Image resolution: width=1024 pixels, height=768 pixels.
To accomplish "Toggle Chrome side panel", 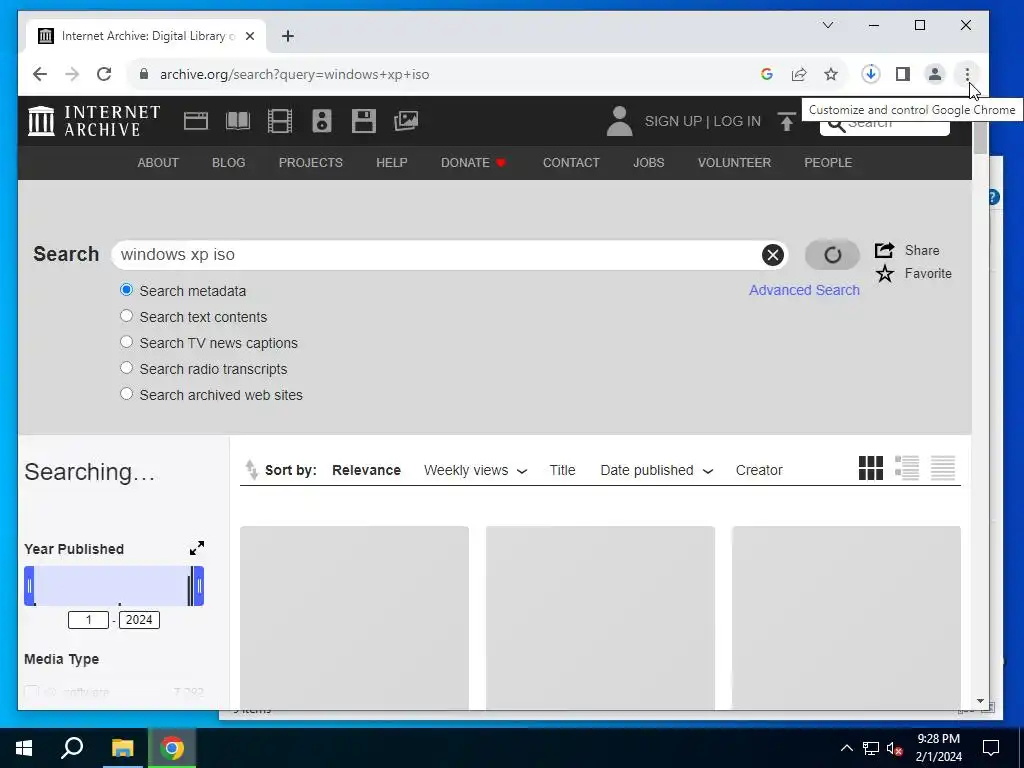I will 903,74.
